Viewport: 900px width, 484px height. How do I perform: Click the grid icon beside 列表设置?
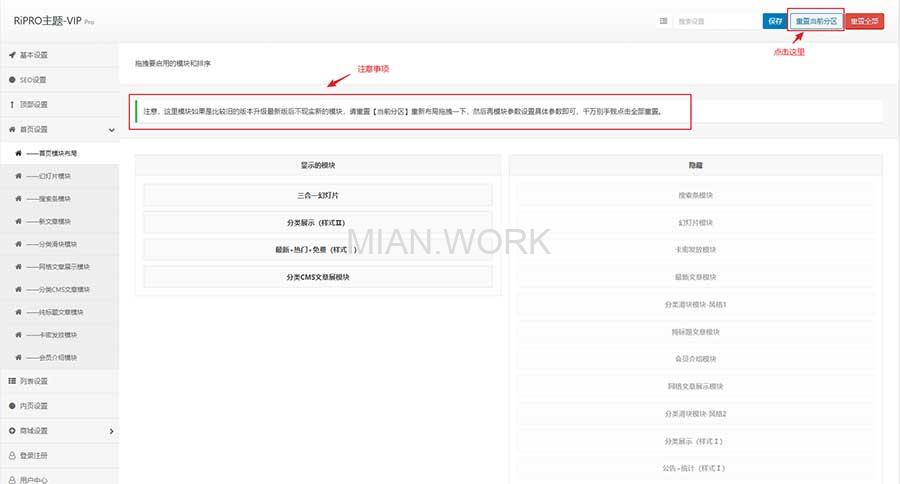click(12, 380)
